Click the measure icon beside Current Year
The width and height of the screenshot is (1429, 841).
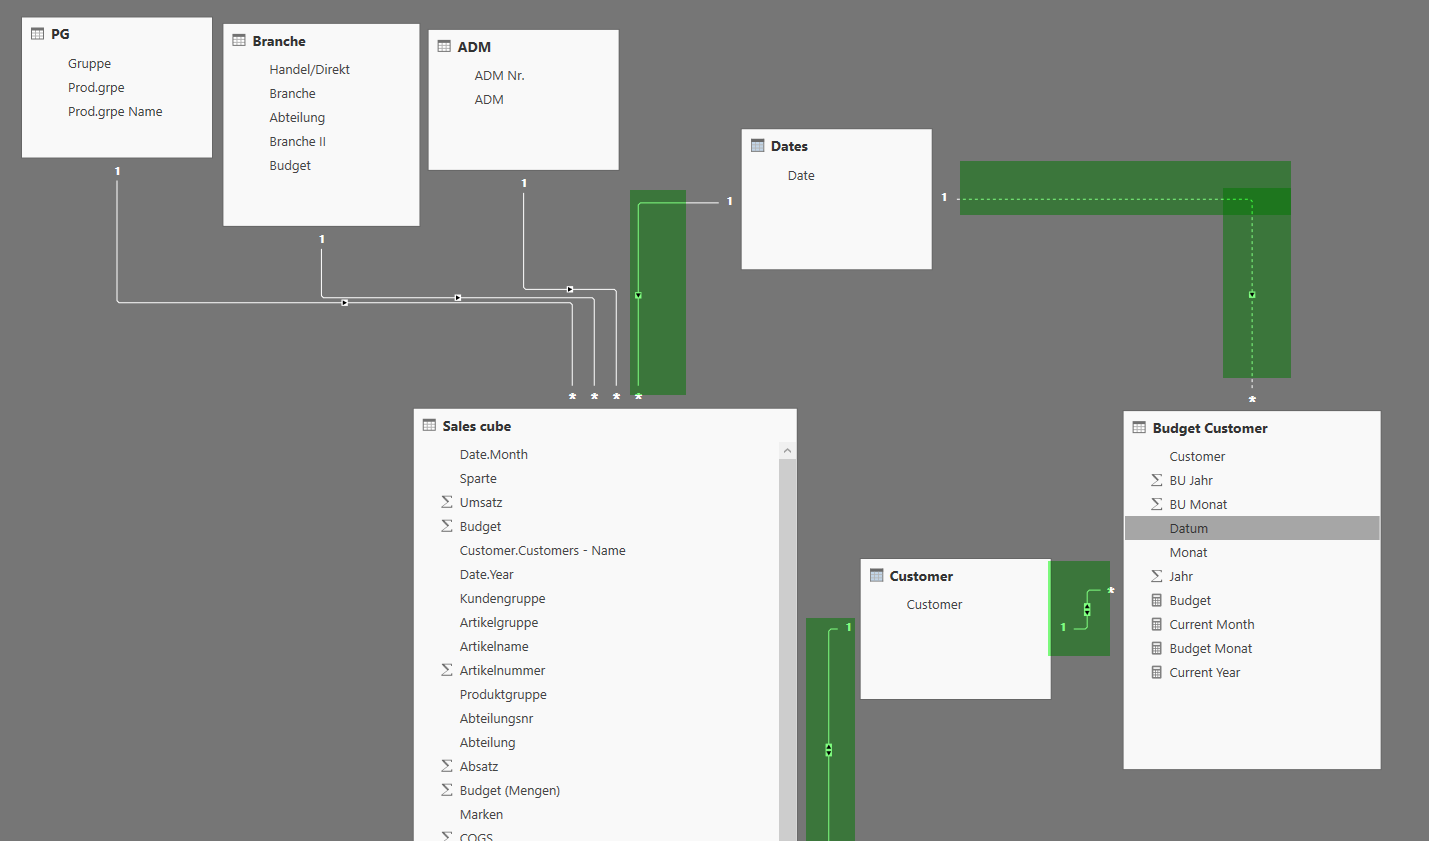(1156, 672)
